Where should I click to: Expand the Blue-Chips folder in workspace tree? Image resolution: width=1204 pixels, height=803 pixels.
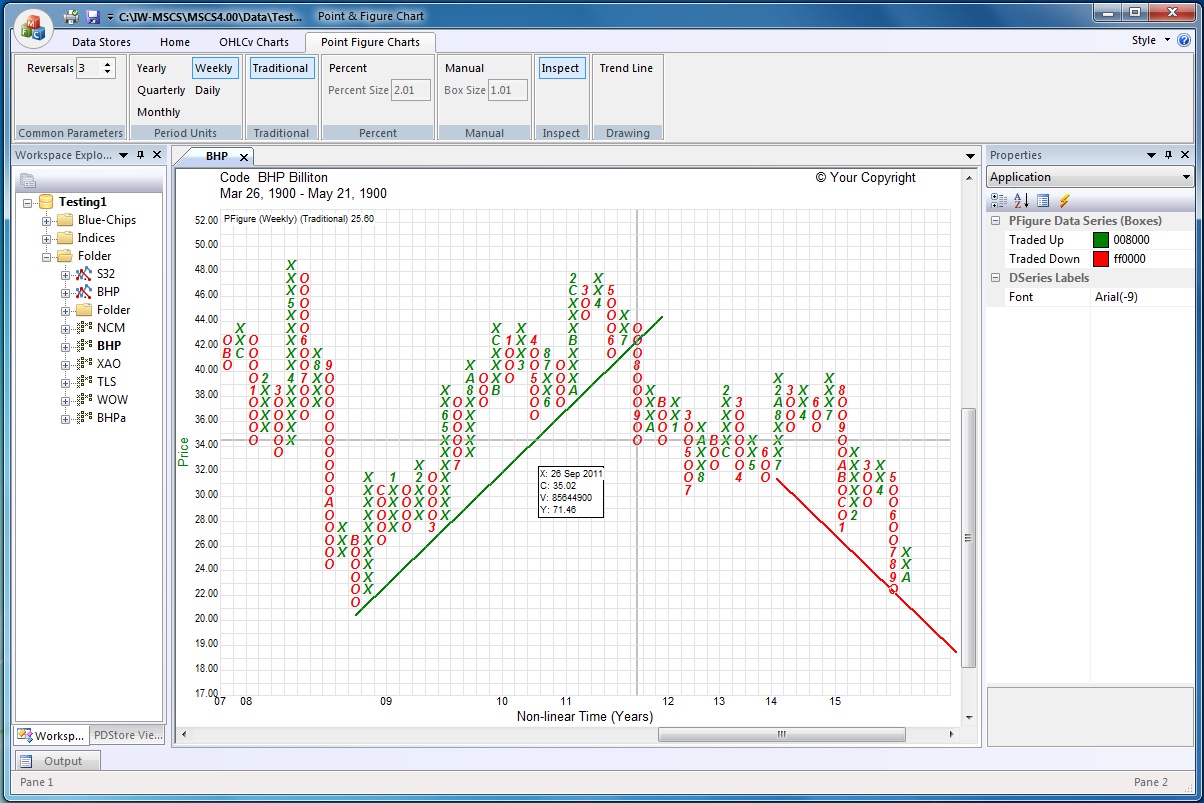tap(47, 220)
